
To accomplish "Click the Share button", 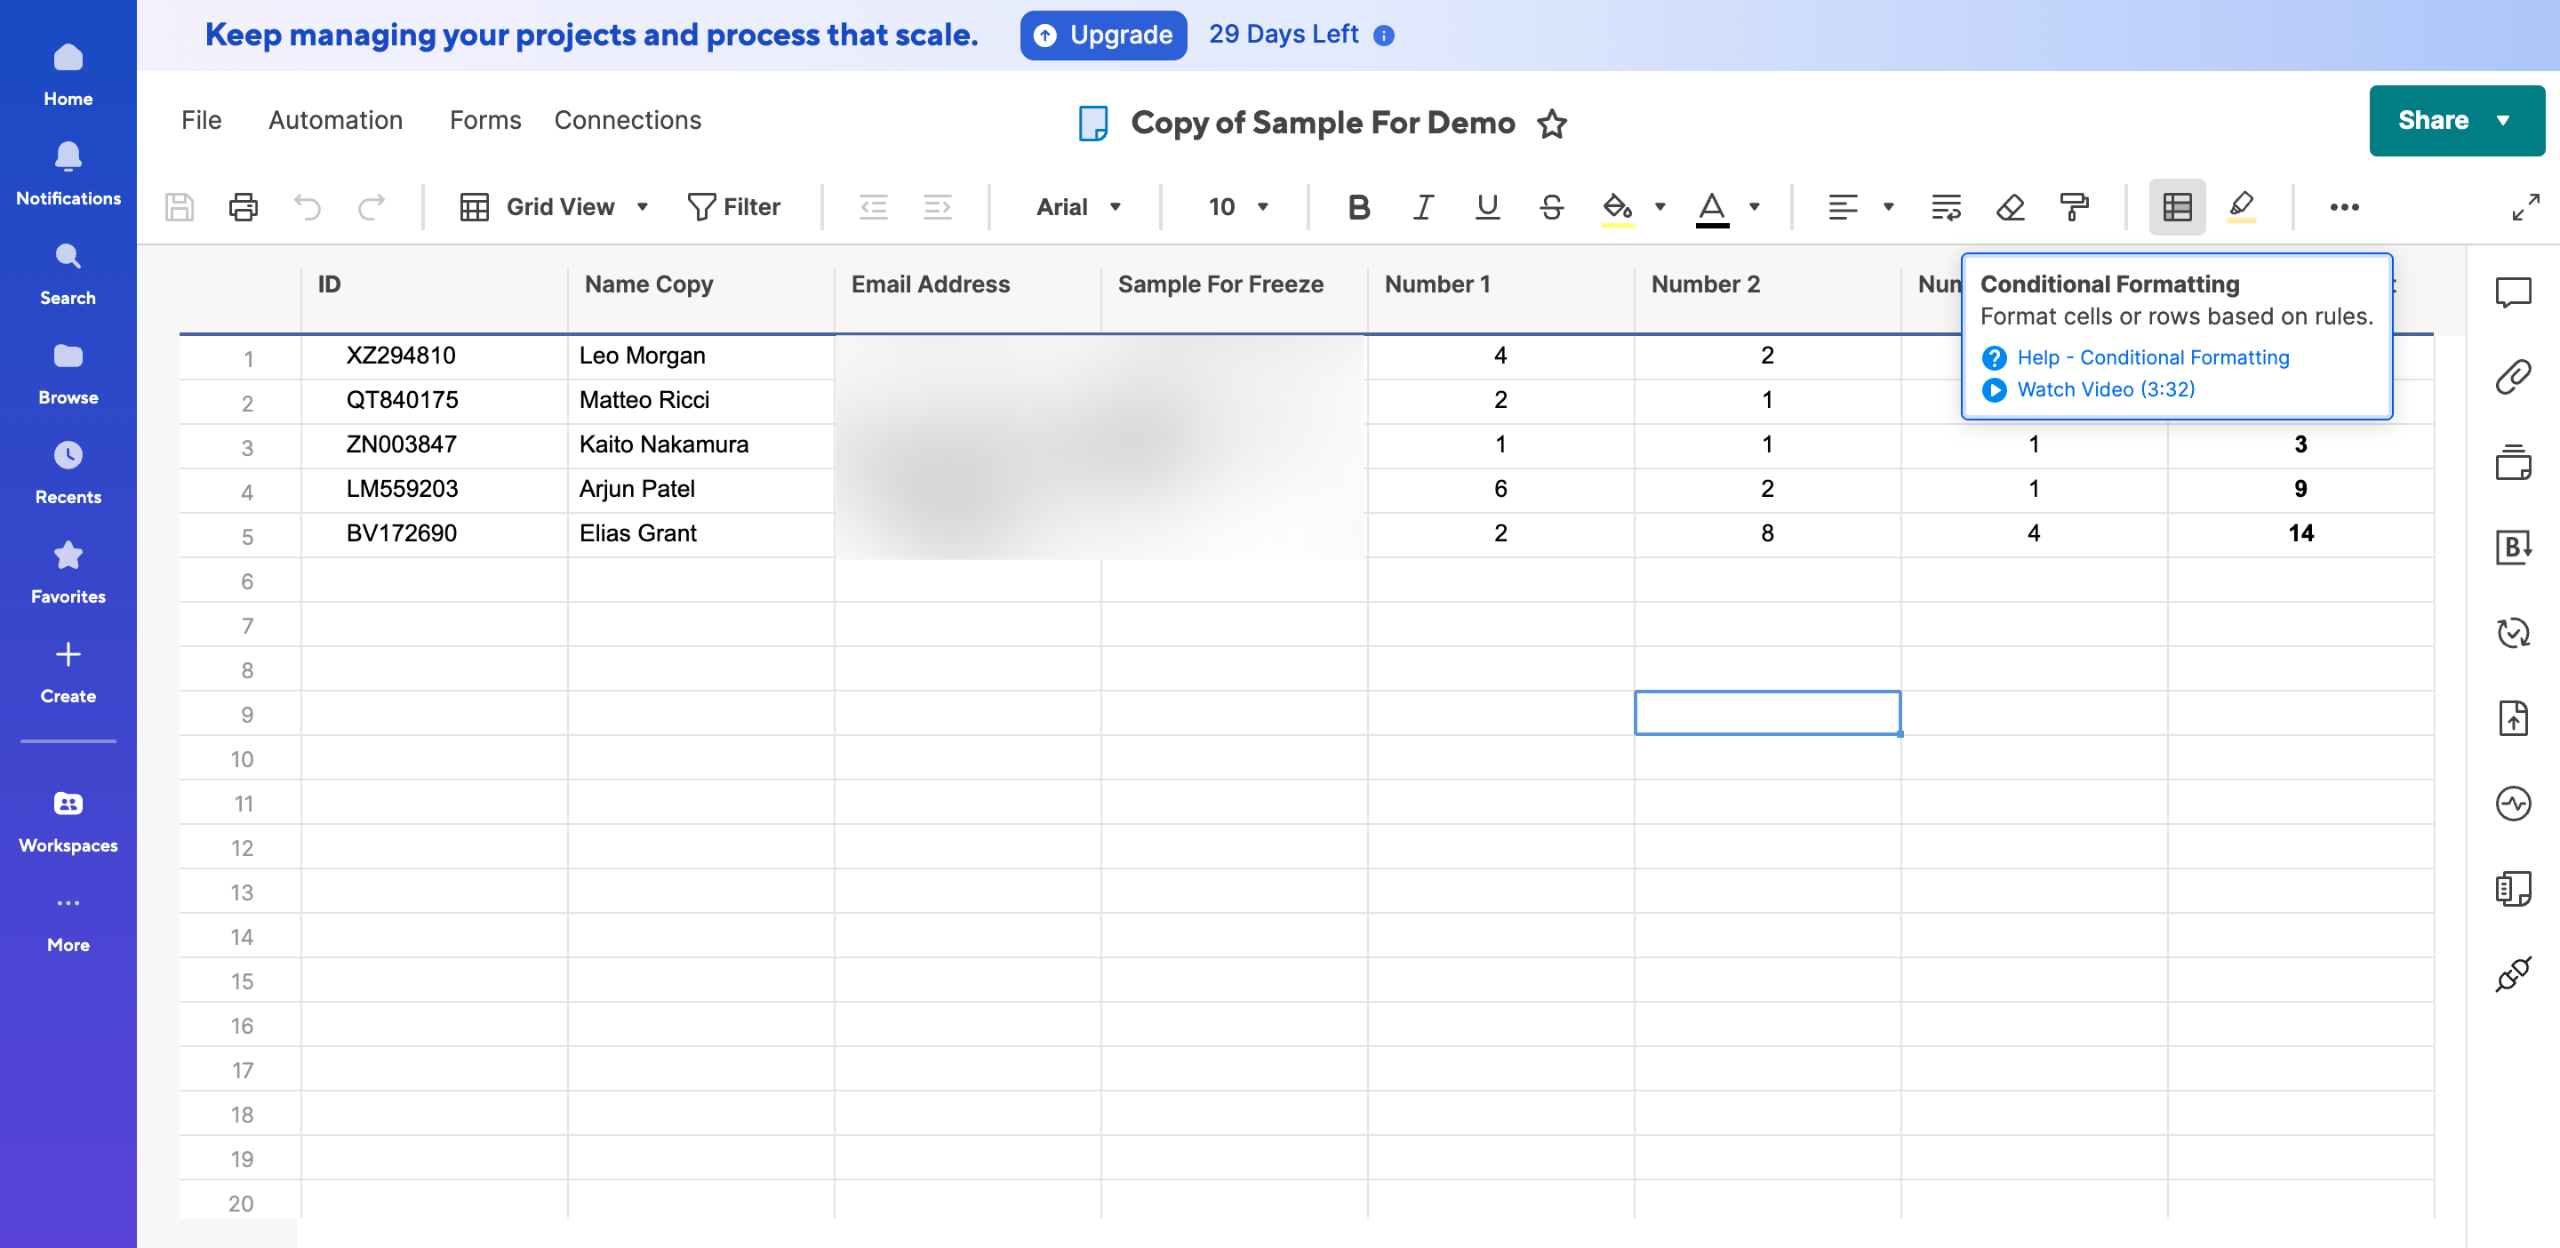I will click(2456, 120).
